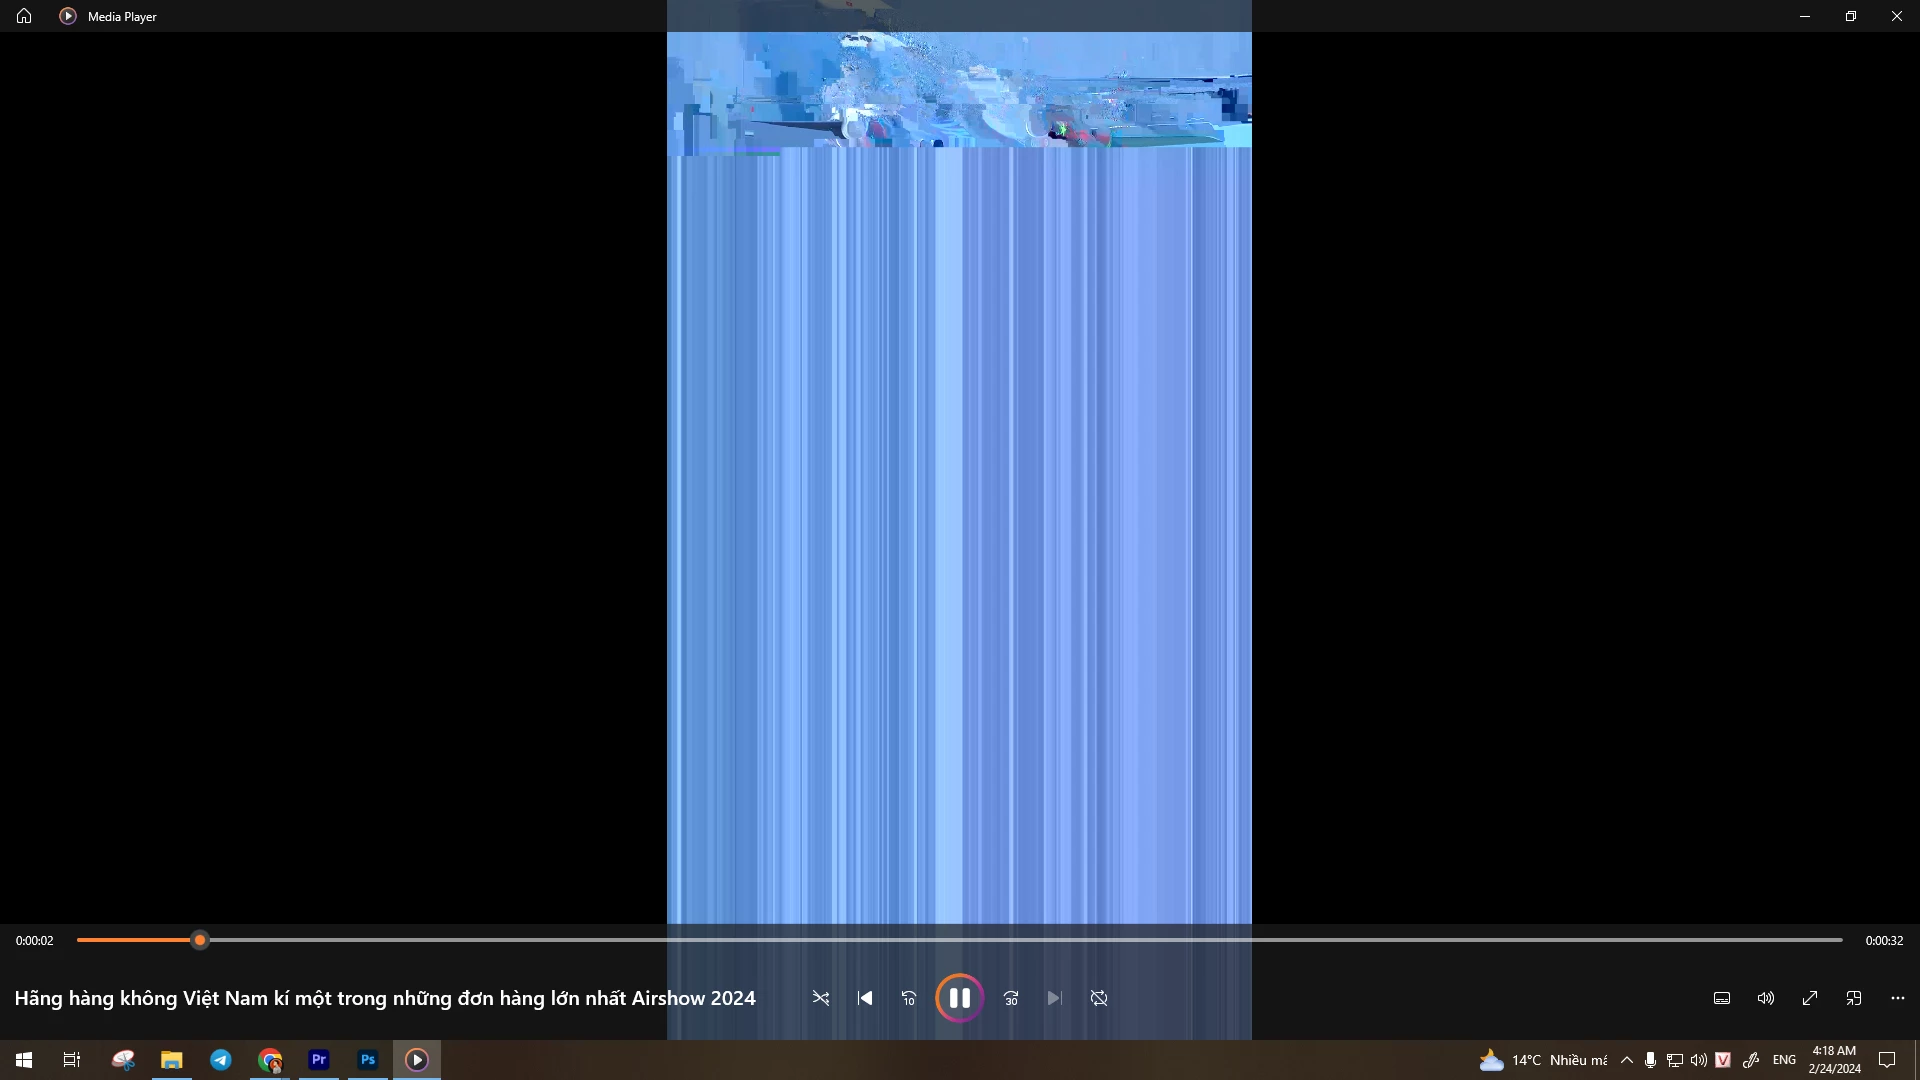Viewport: 1920px width, 1080px height.
Task: Open the subtitles and captions menu
Action: click(1722, 998)
